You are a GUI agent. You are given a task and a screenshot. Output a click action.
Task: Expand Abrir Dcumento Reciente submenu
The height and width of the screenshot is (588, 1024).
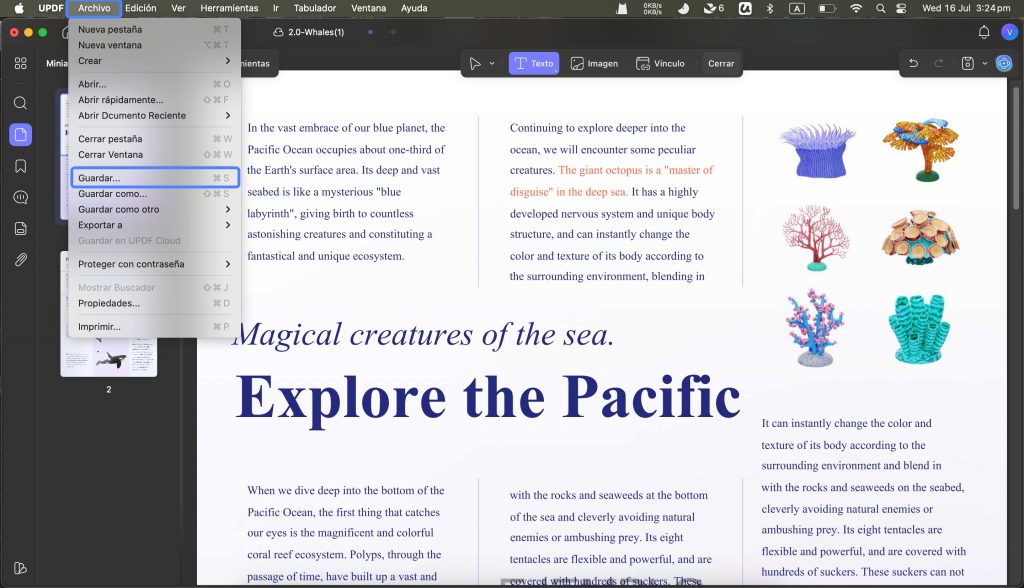pos(154,116)
